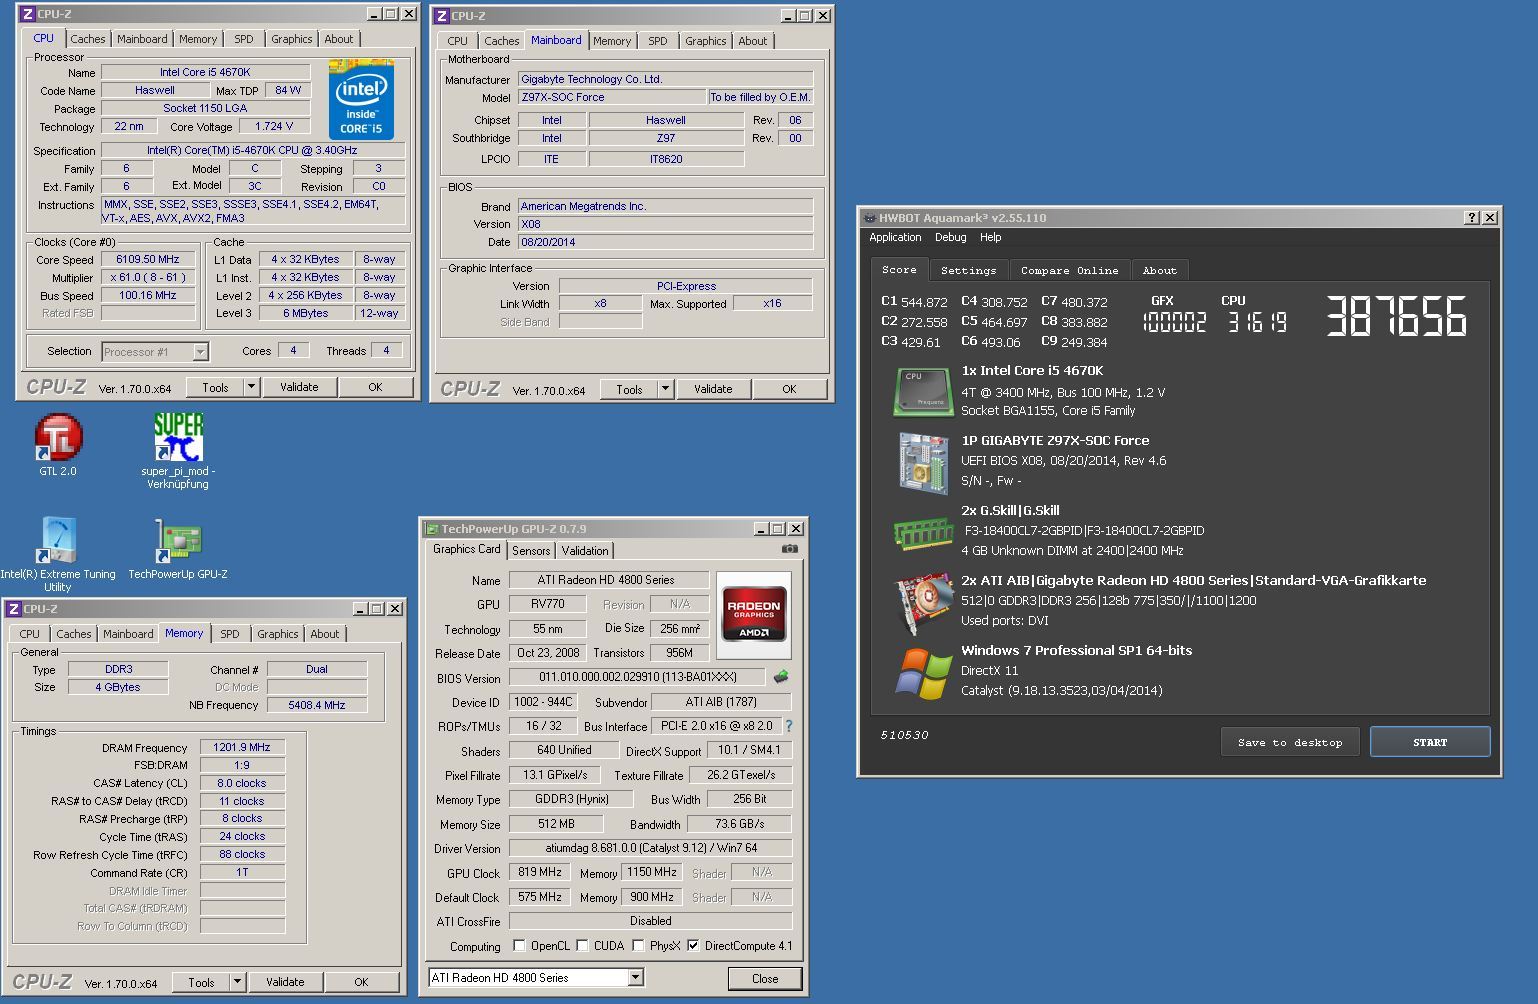Viewport: 1538px width, 1004px height.
Task: Click Aquamark memory module icon
Action: 922,532
